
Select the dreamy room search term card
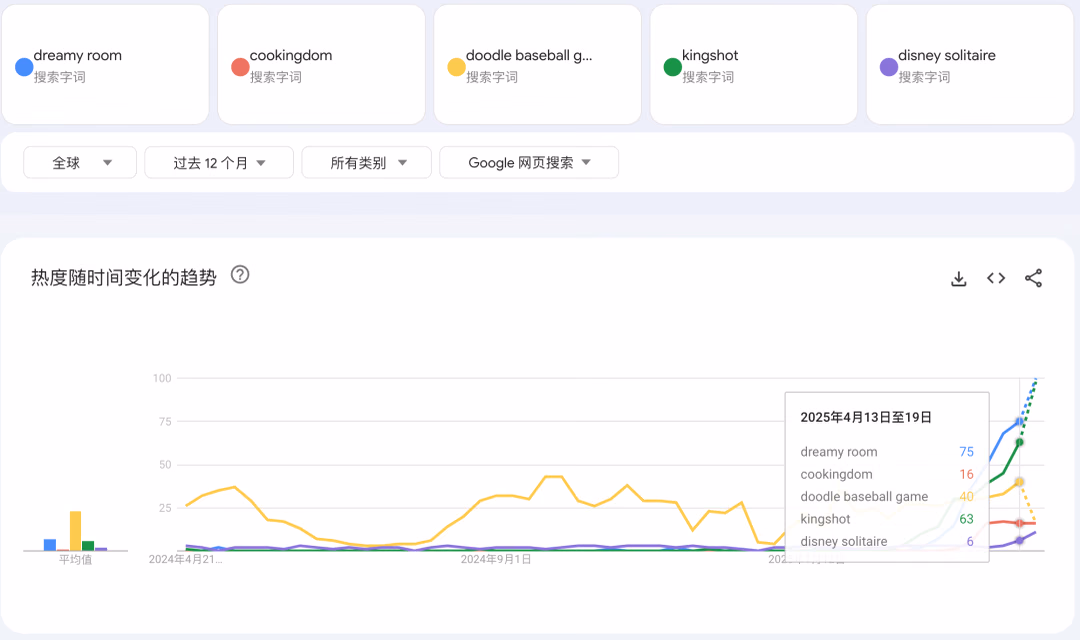[105, 65]
